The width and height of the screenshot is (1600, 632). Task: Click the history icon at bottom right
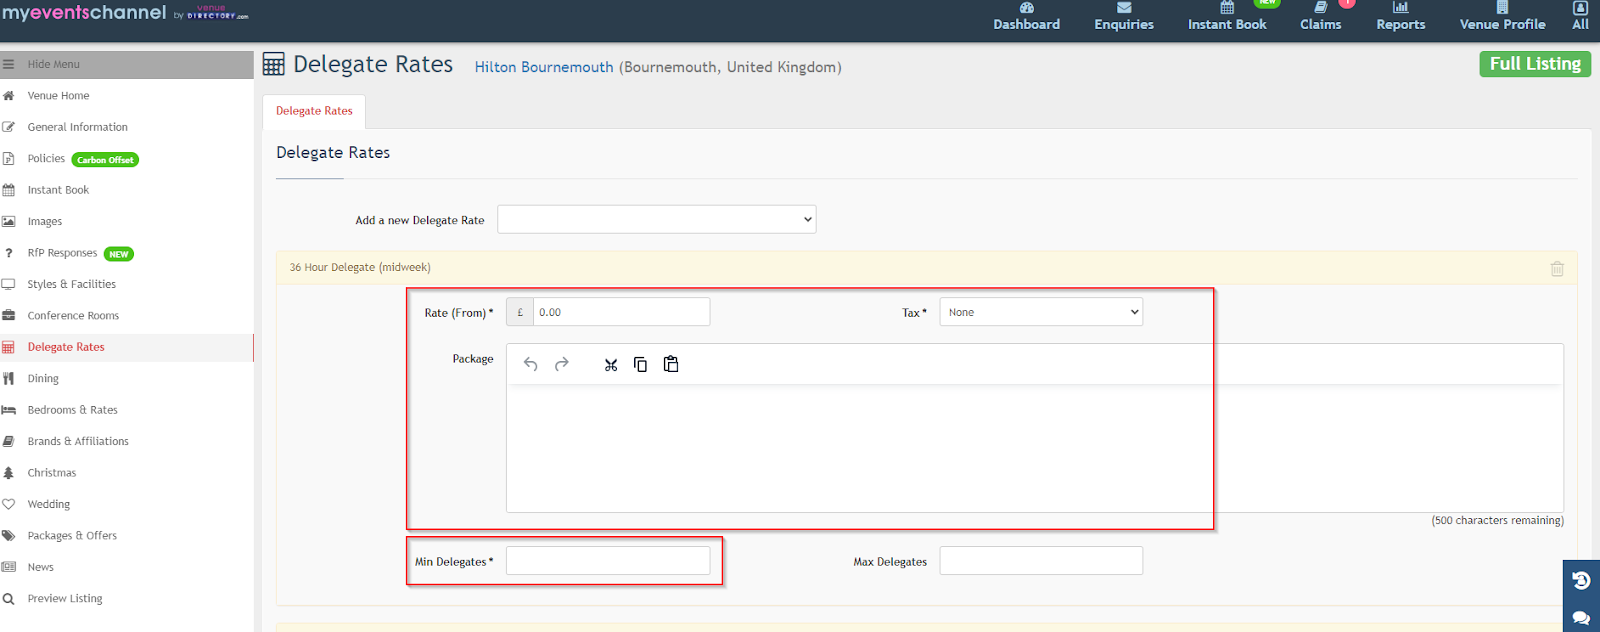coord(1581,580)
